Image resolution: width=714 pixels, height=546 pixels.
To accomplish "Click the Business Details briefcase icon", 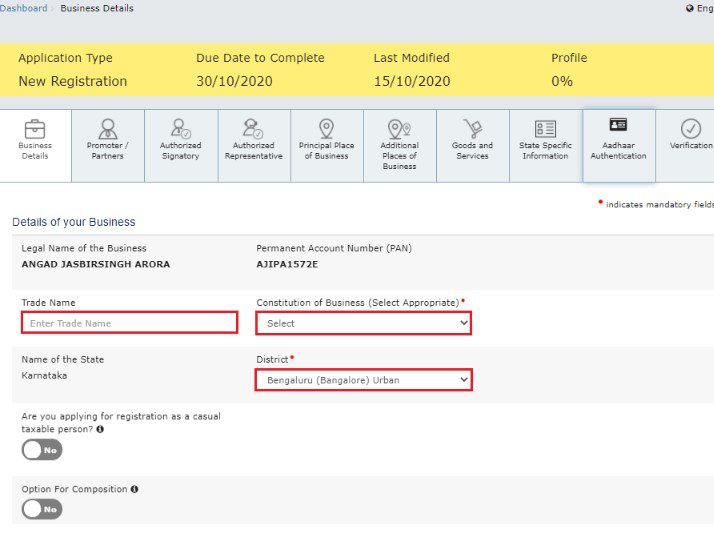I will 35,129.
